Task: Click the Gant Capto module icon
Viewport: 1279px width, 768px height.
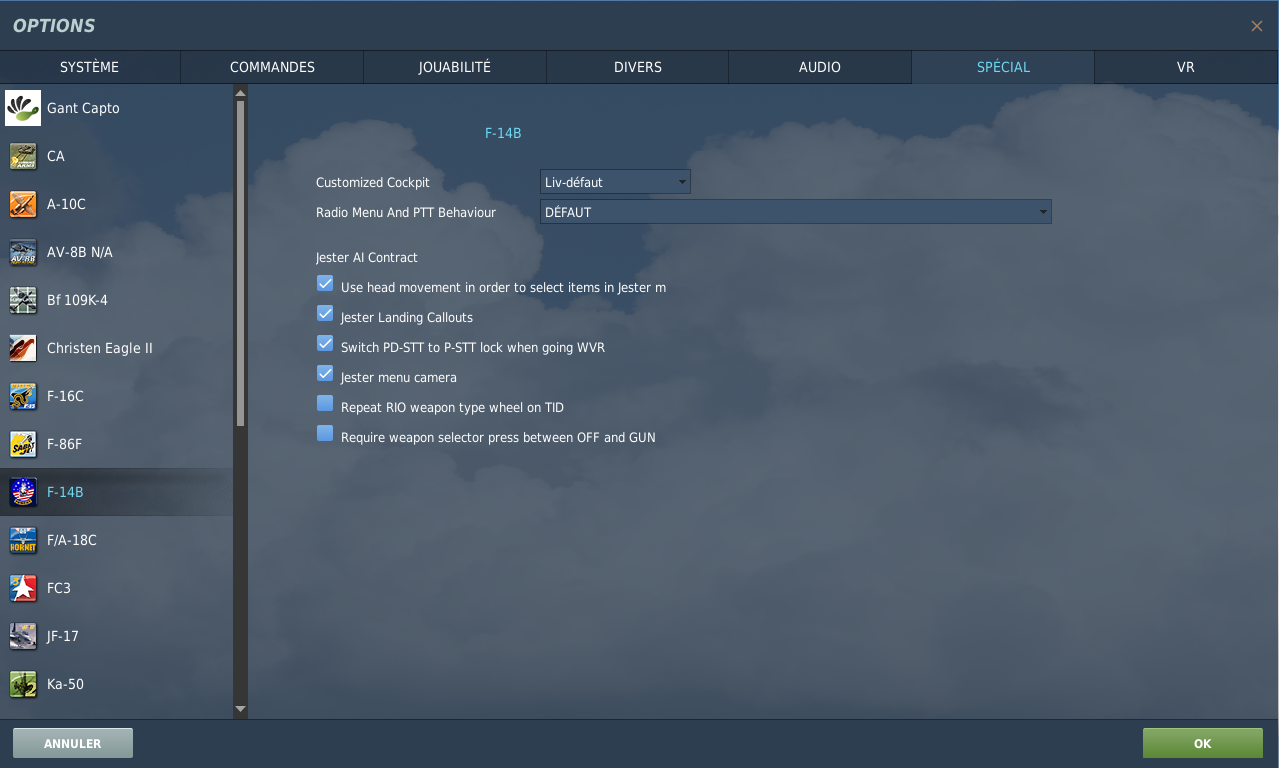Action: (23, 108)
